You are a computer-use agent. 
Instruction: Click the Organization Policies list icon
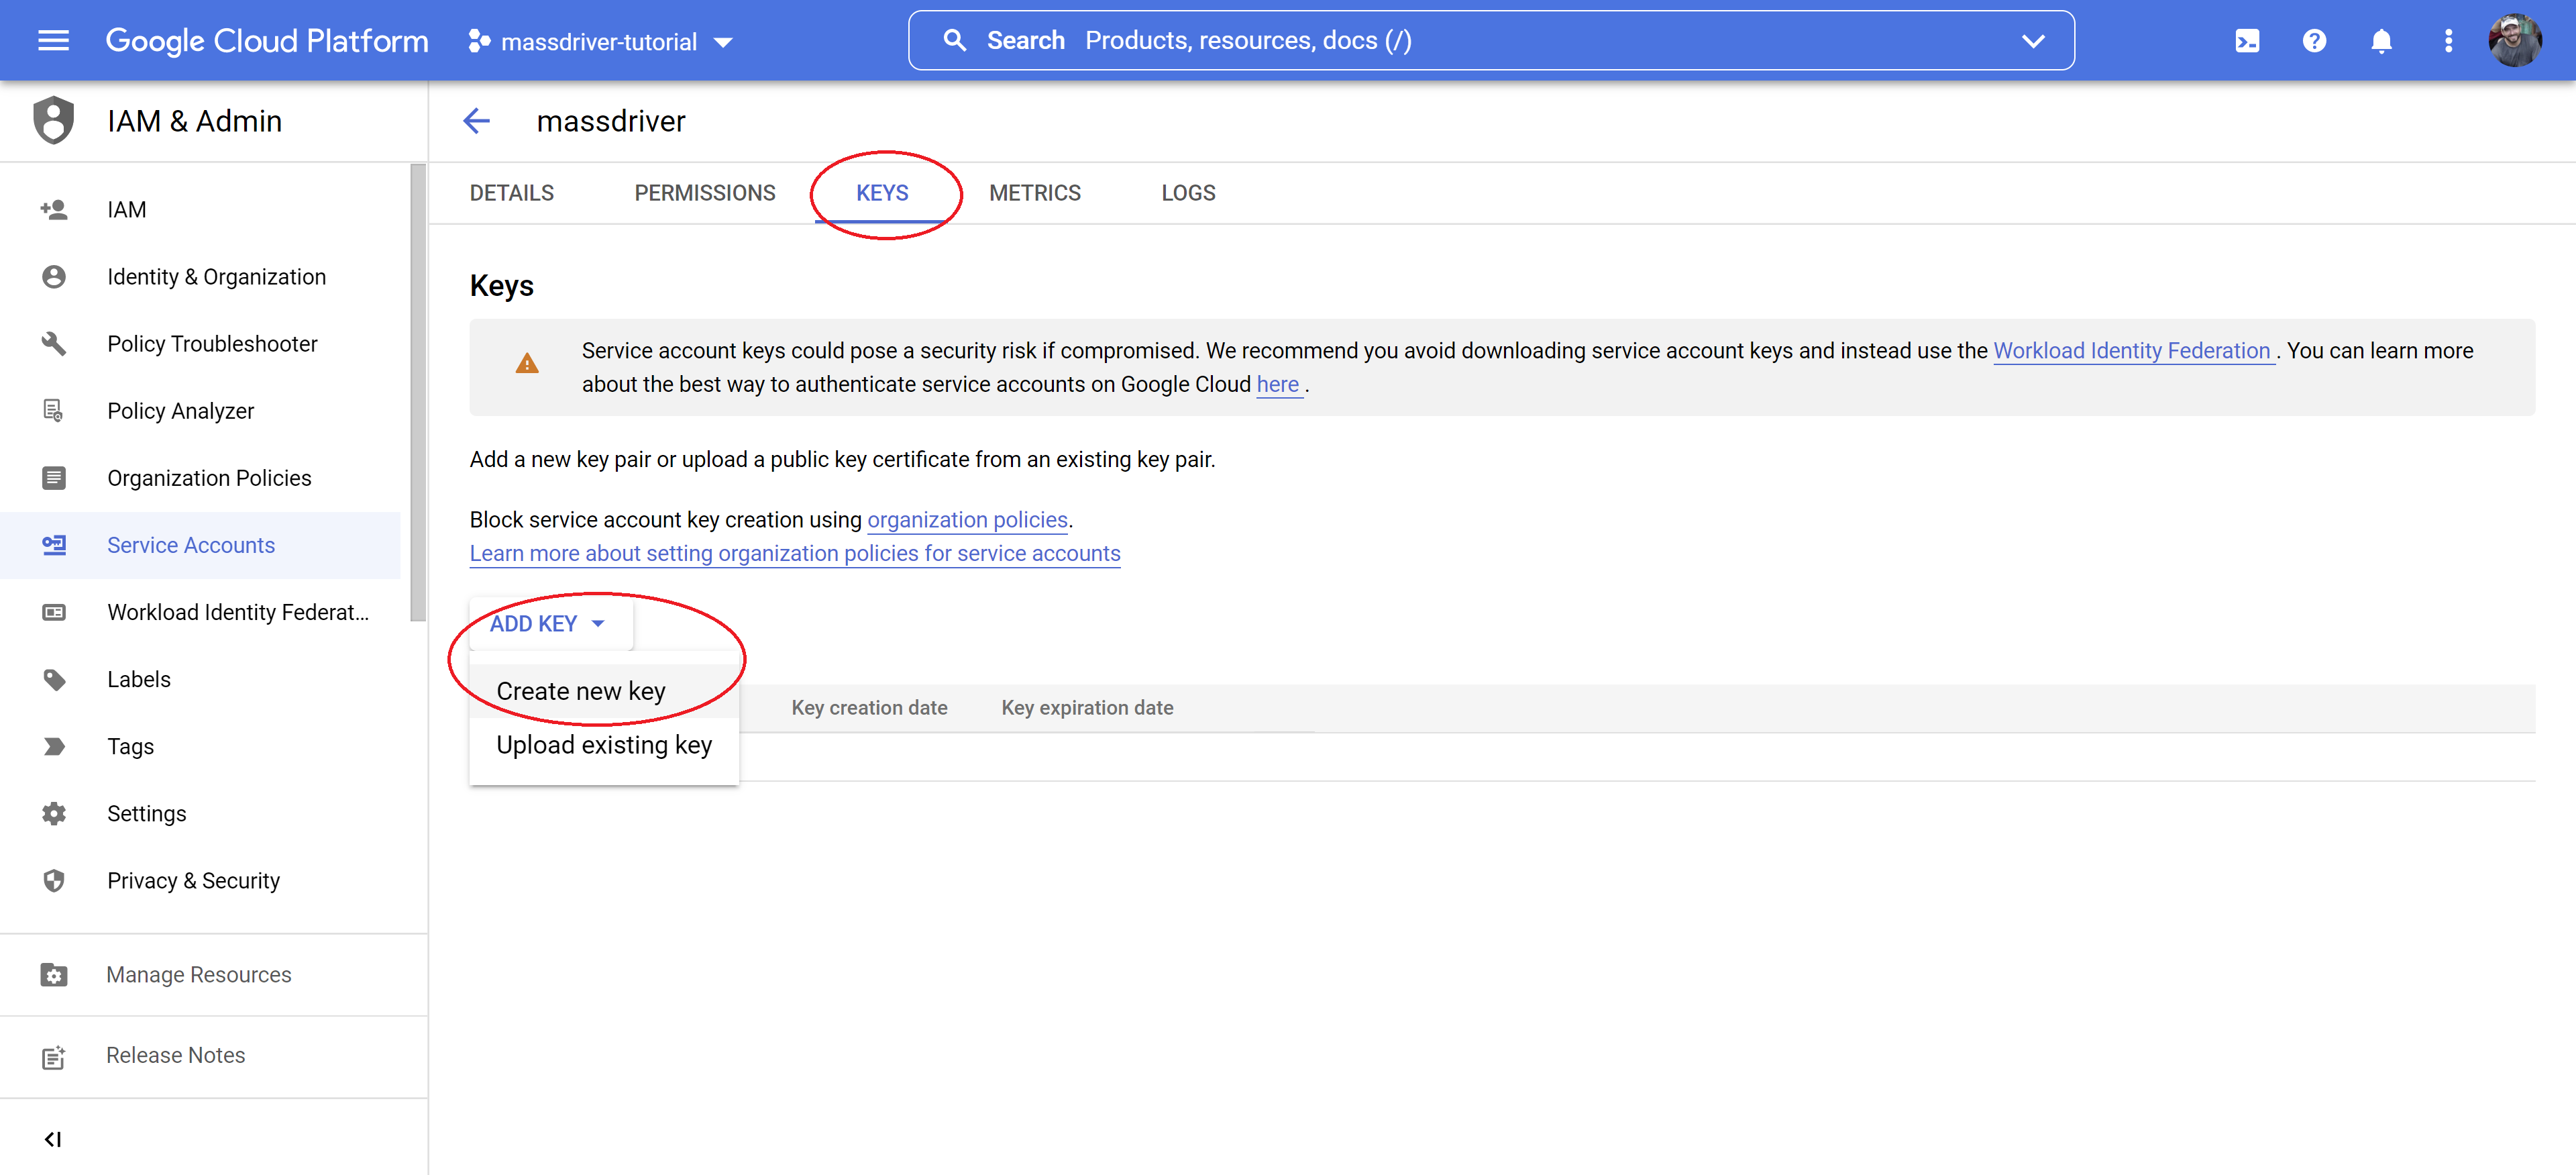click(x=54, y=478)
